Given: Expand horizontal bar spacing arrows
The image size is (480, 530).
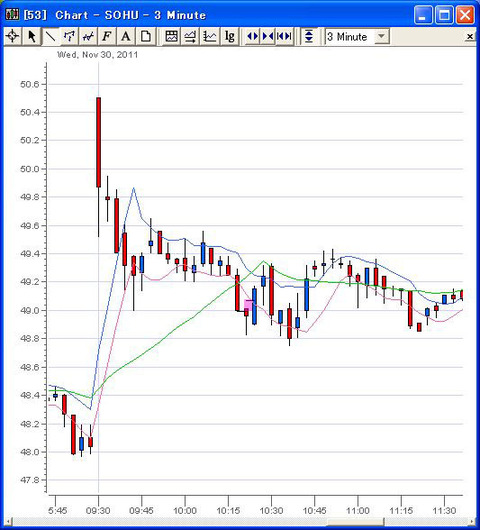Looking at the screenshot, I should [253, 36].
